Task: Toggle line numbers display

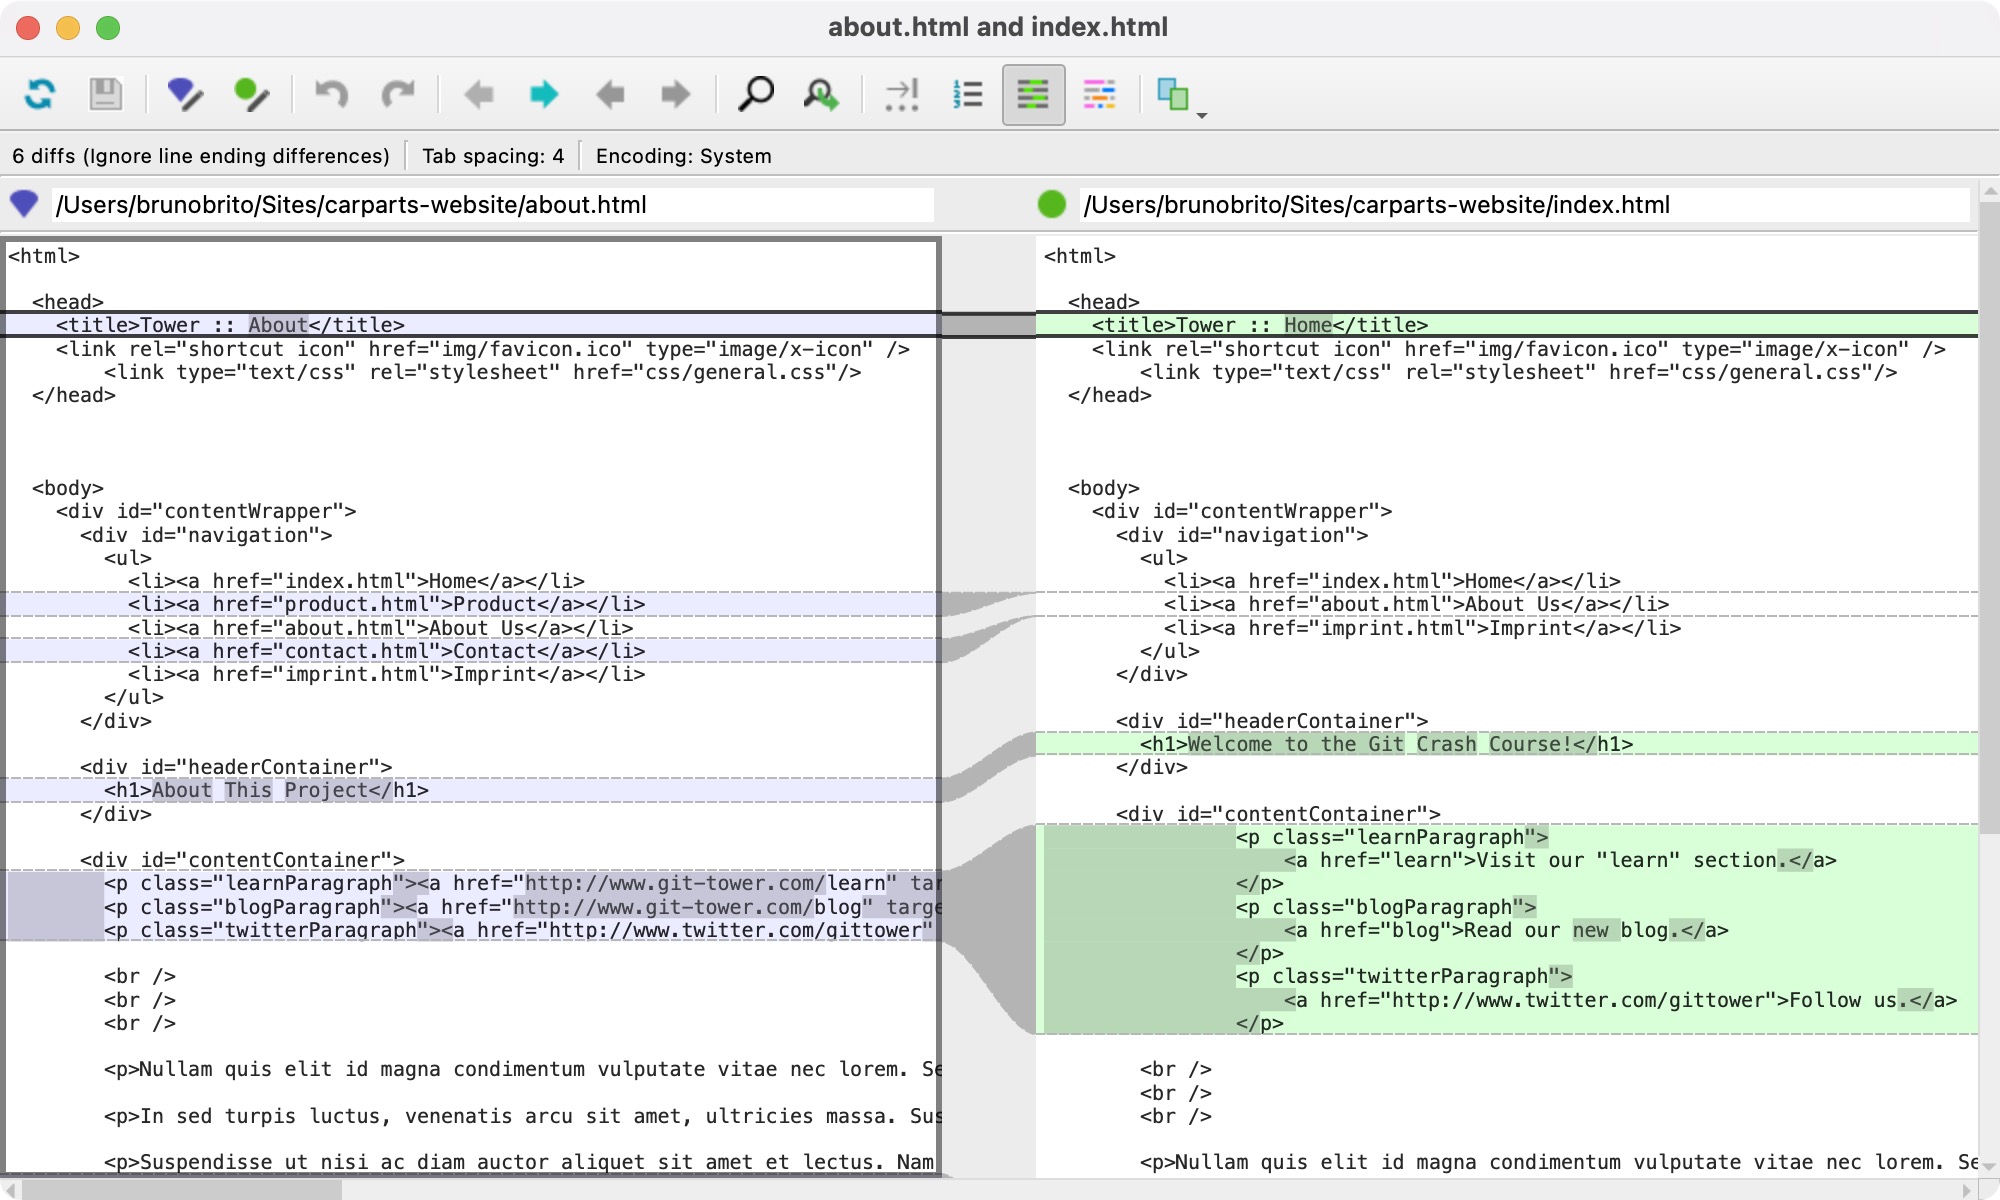Action: click(x=967, y=94)
